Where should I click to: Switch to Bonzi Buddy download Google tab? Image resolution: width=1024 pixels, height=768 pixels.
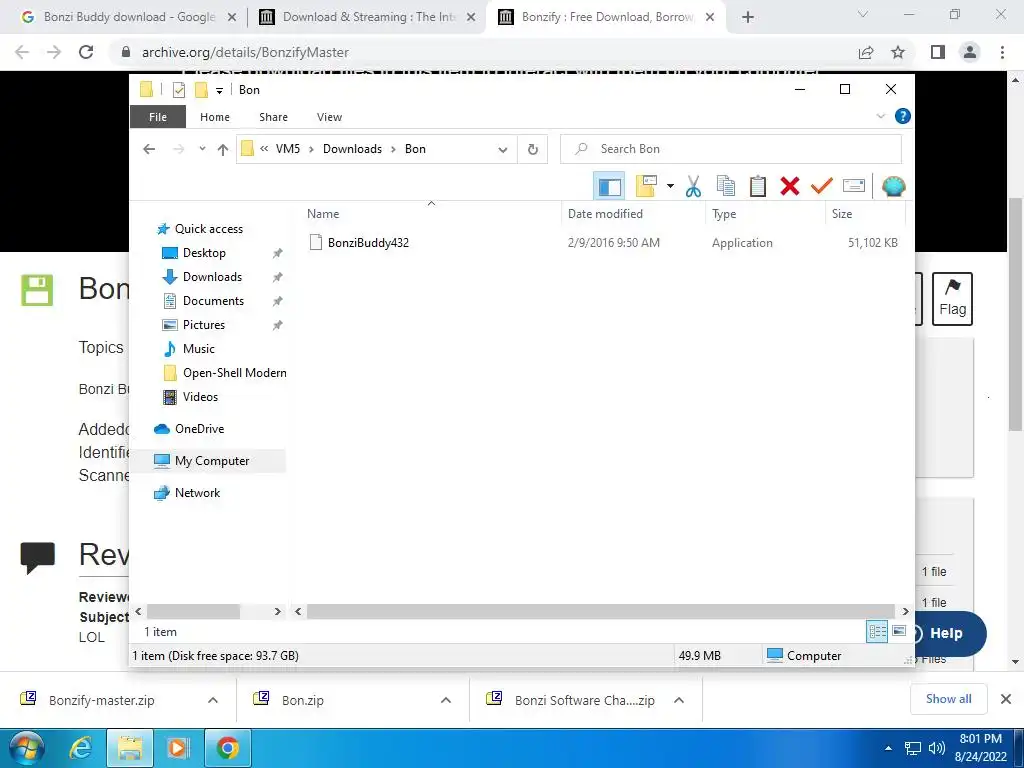129,17
